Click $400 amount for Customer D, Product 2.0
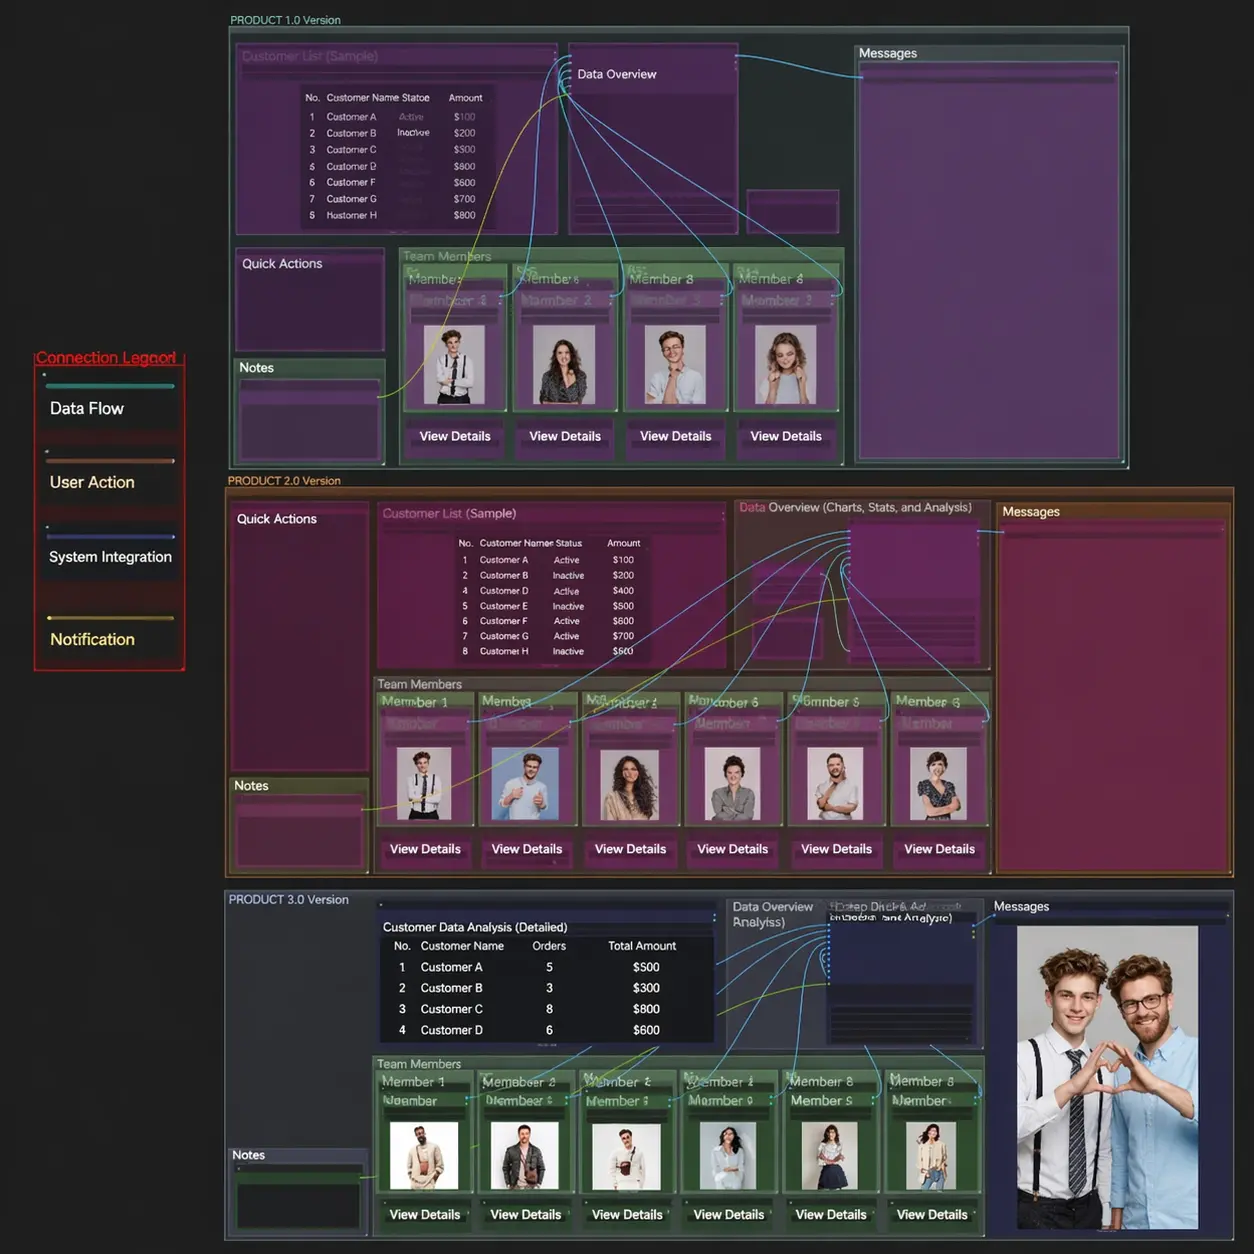 [x=623, y=591]
